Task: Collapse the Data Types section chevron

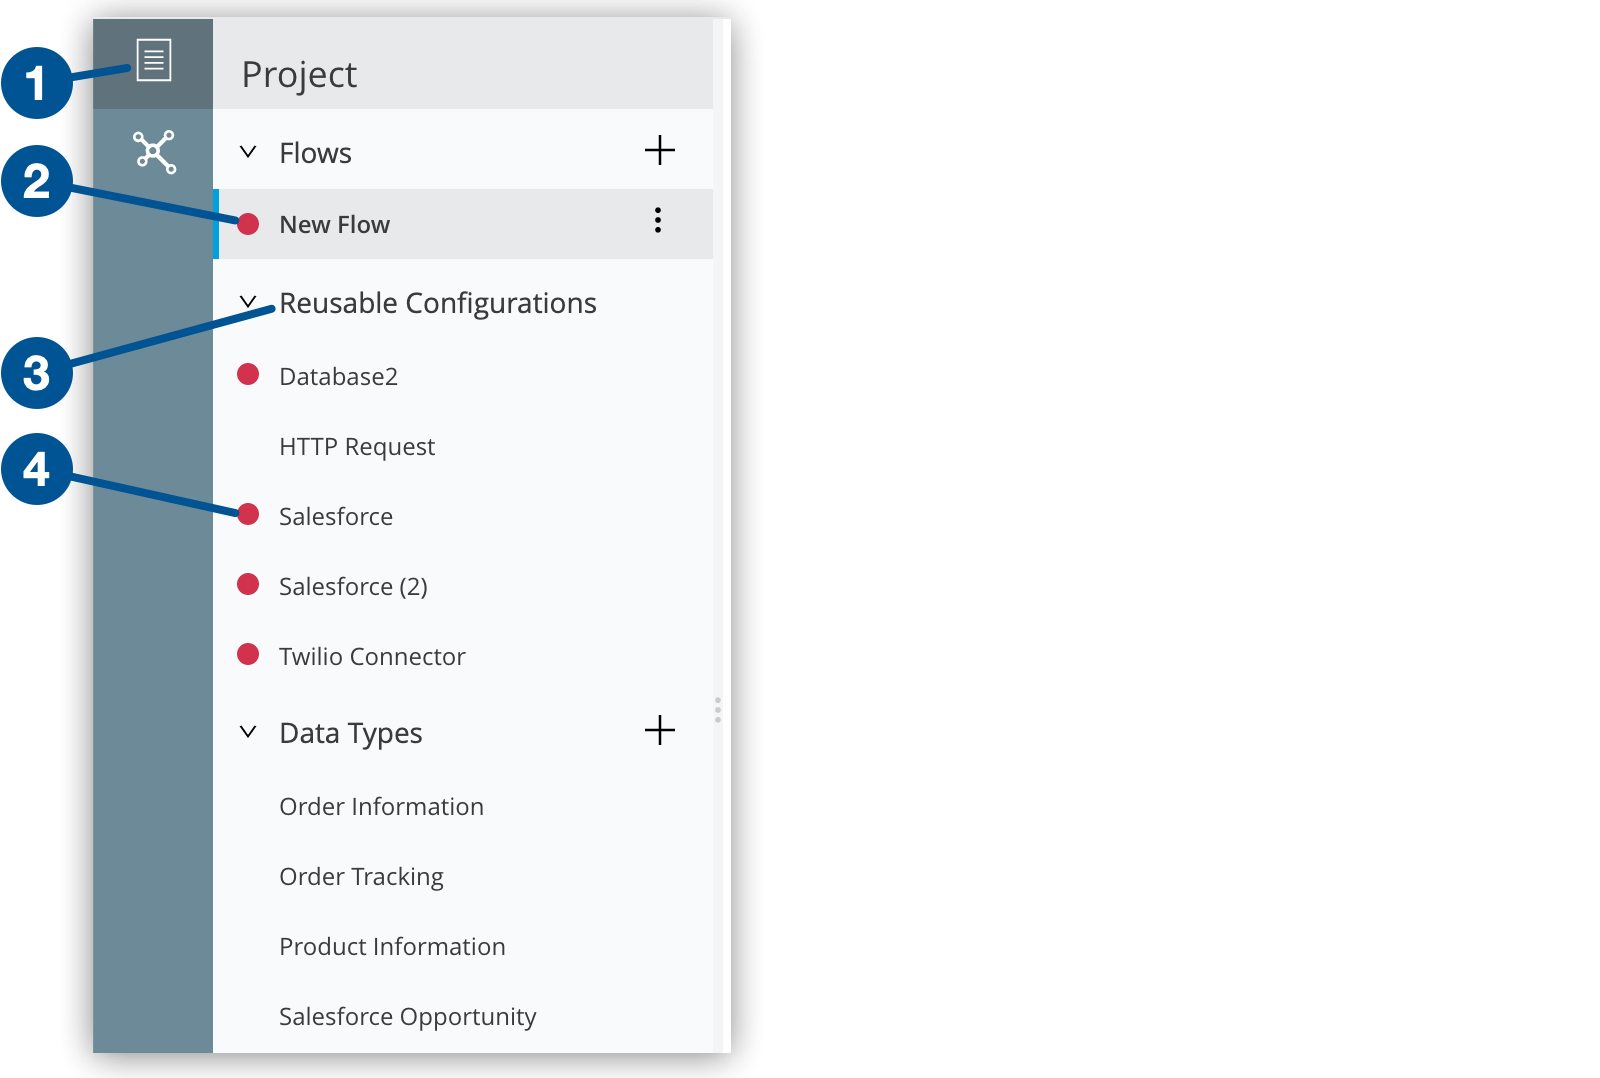Action: coord(249,732)
